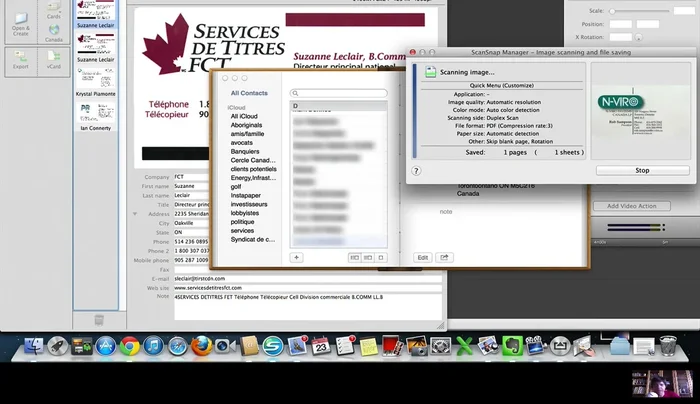Click the X Rotation value field
The height and width of the screenshot is (404, 700).
(621, 37)
